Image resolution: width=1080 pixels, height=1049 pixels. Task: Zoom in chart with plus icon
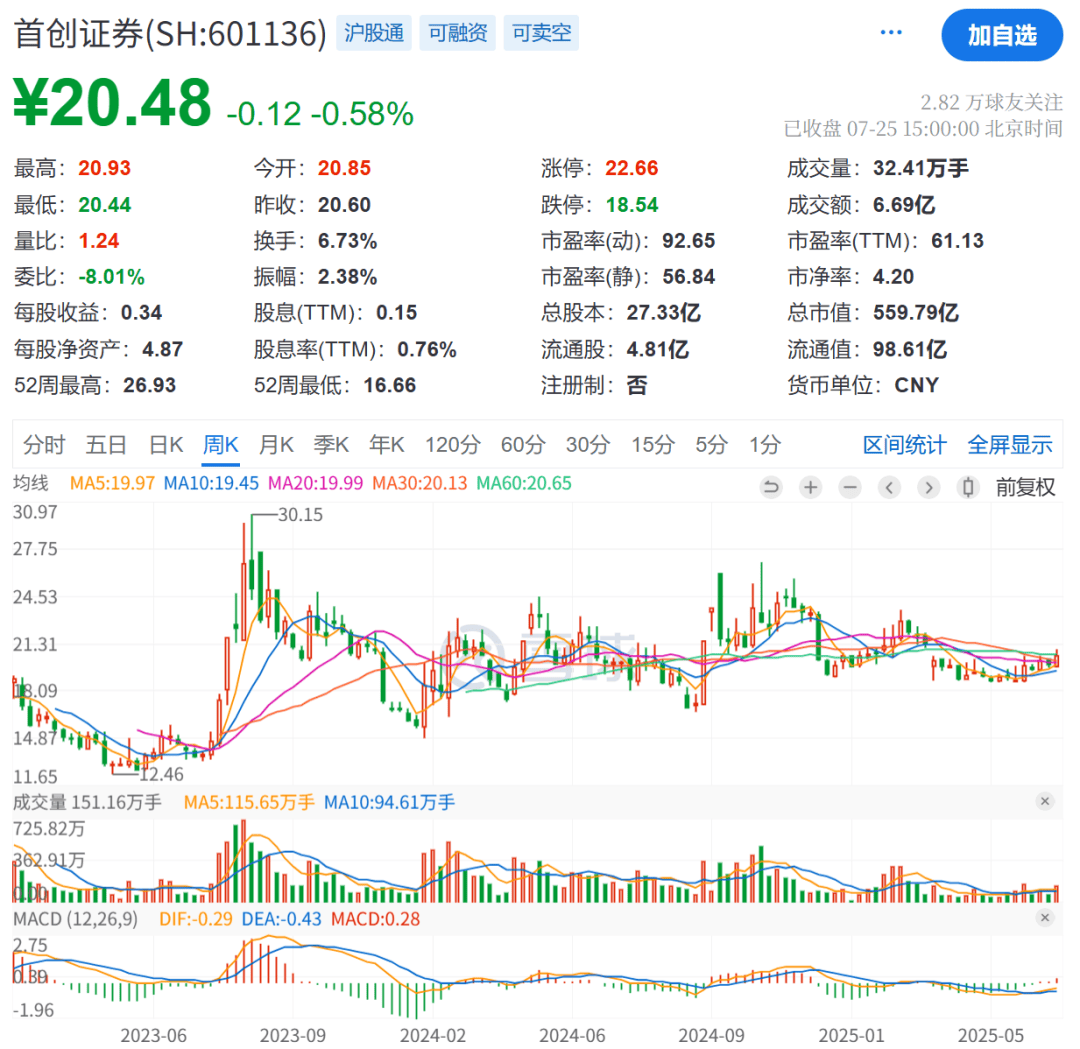(811, 488)
